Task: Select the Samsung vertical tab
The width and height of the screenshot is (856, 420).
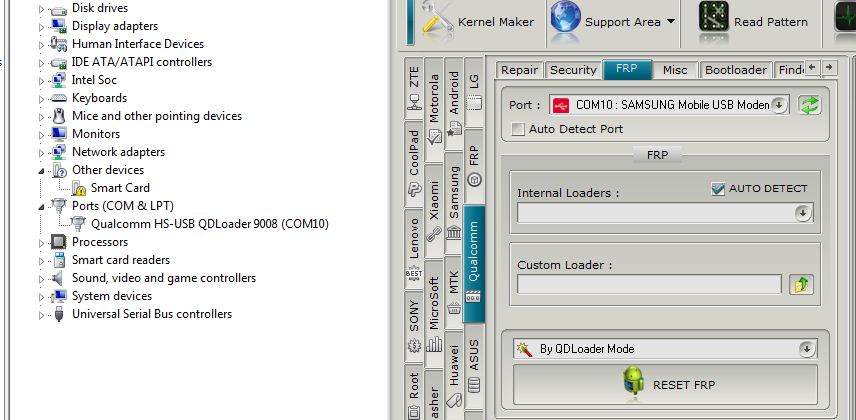Action: coord(454,203)
